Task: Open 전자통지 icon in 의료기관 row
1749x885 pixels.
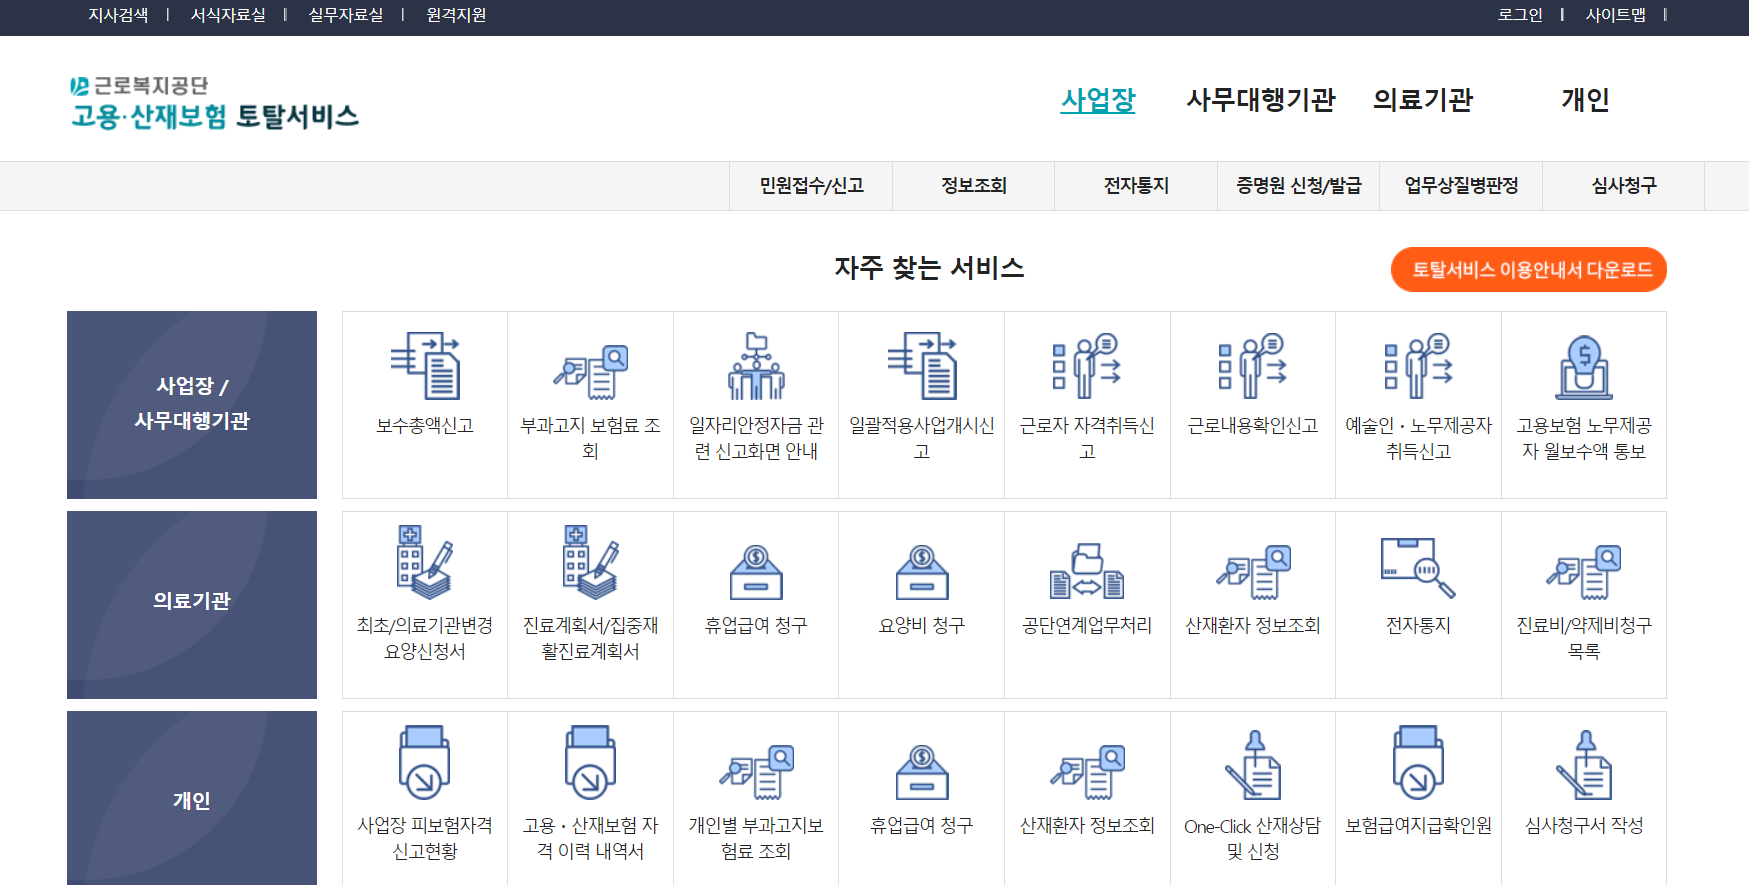Action: click(x=1418, y=568)
